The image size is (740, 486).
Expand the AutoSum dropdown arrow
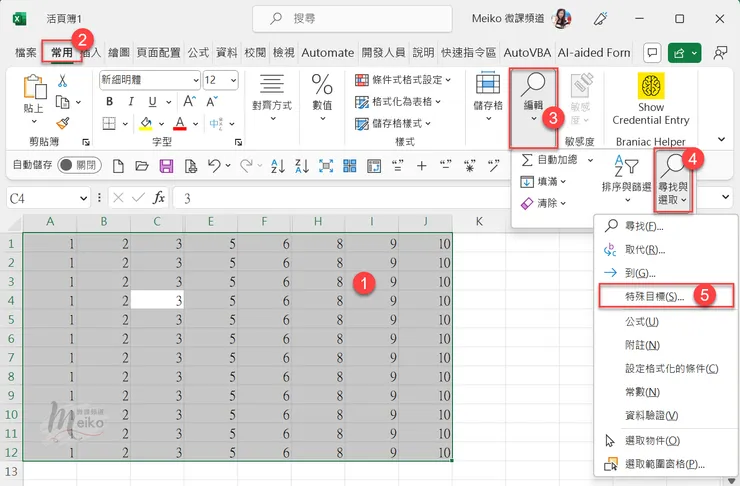pyautogui.click(x=590, y=160)
